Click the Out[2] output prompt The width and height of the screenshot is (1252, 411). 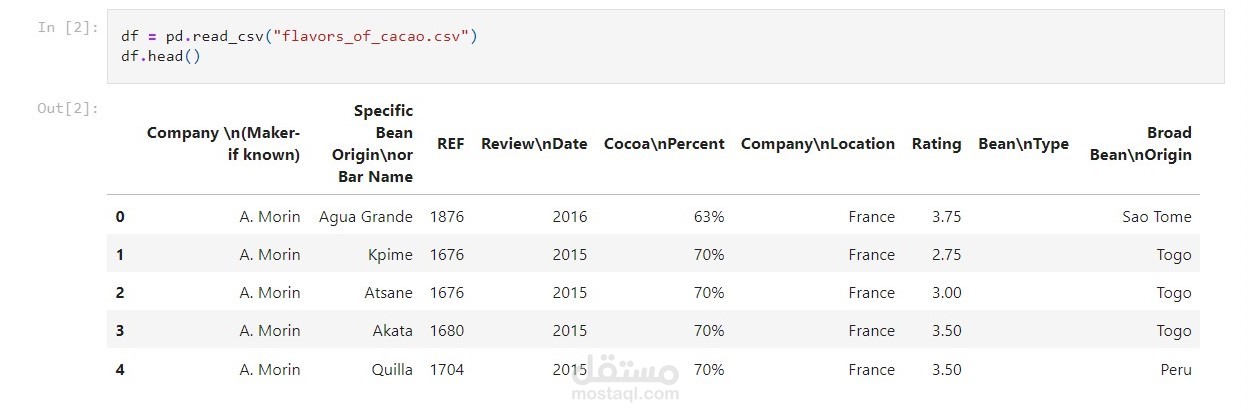click(68, 108)
